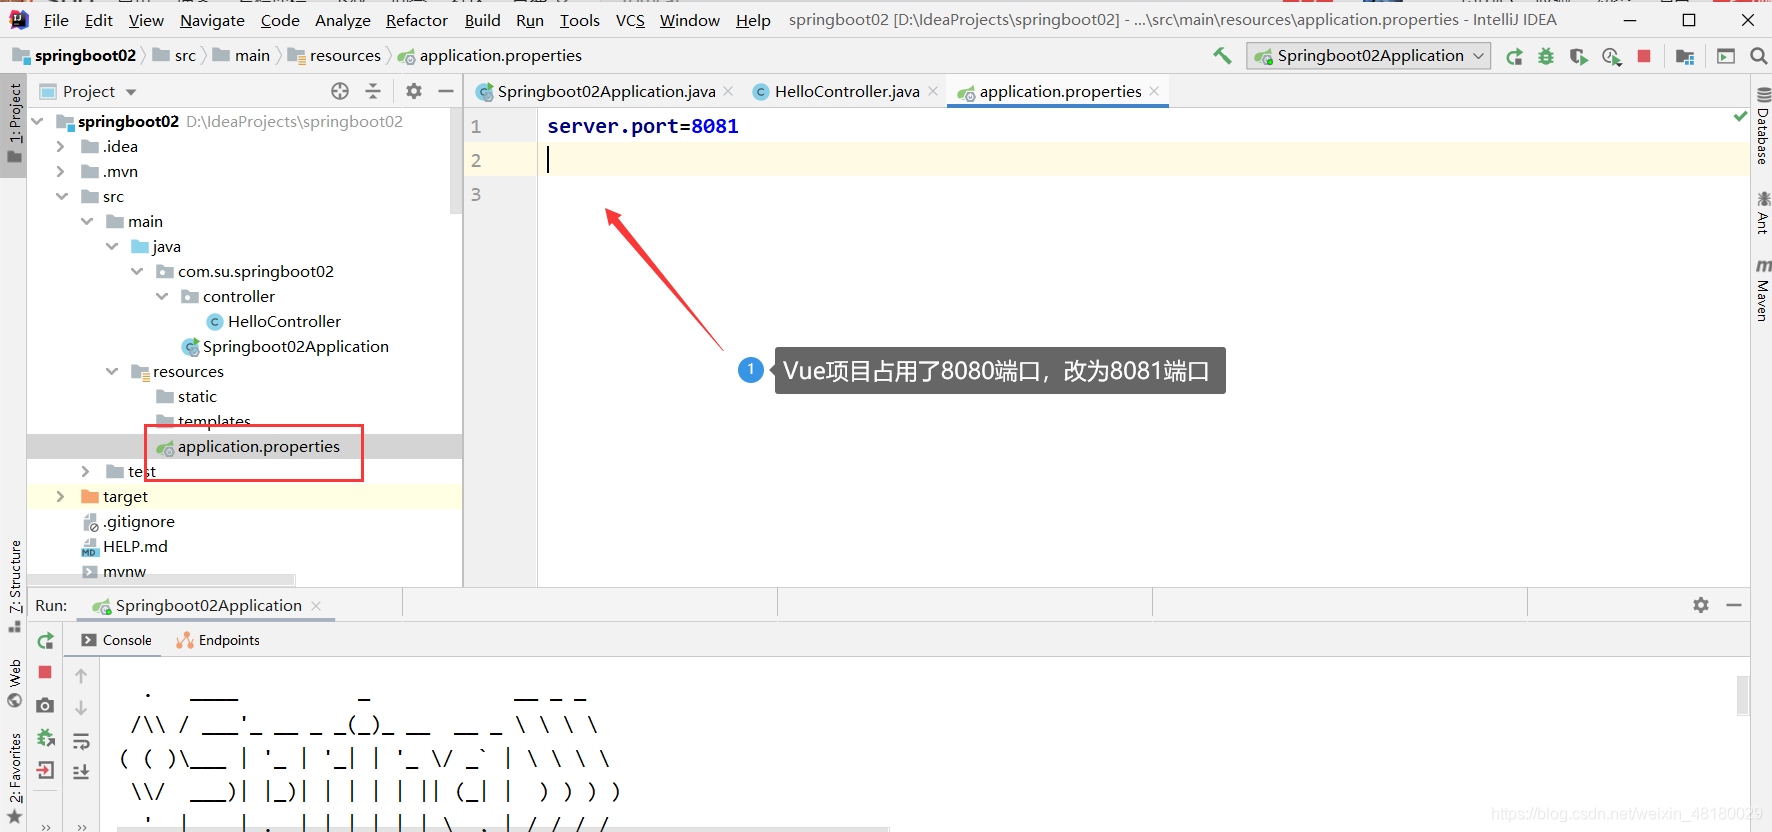
Task: Click the Build project hammer icon
Action: click(1222, 56)
